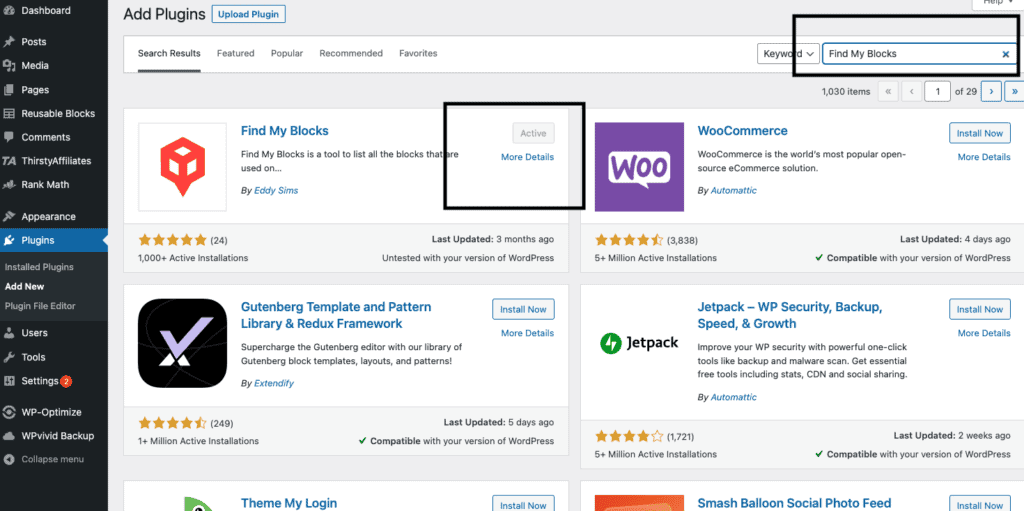Click the Appearance brush icon
The width and height of the screenshot is (1024, 511).
[9, 216]
